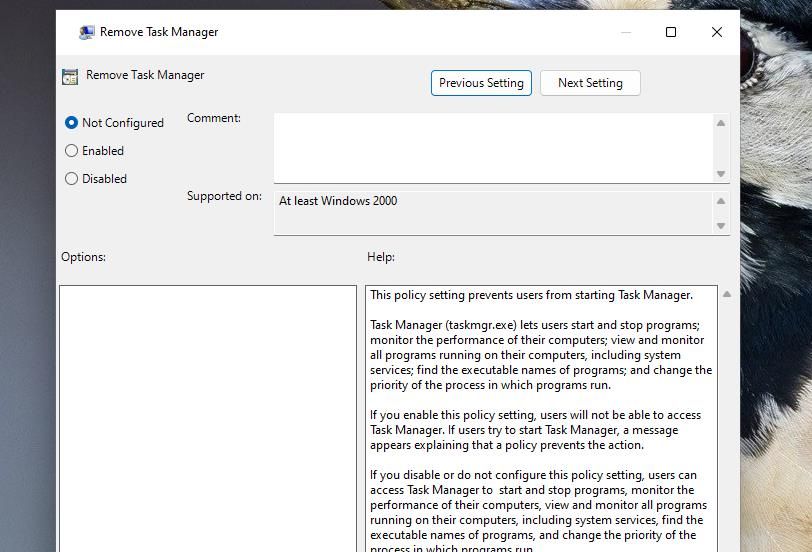
Task: Click inside the Comment text box
Action: pyautogui.click(x=492, y=148)
